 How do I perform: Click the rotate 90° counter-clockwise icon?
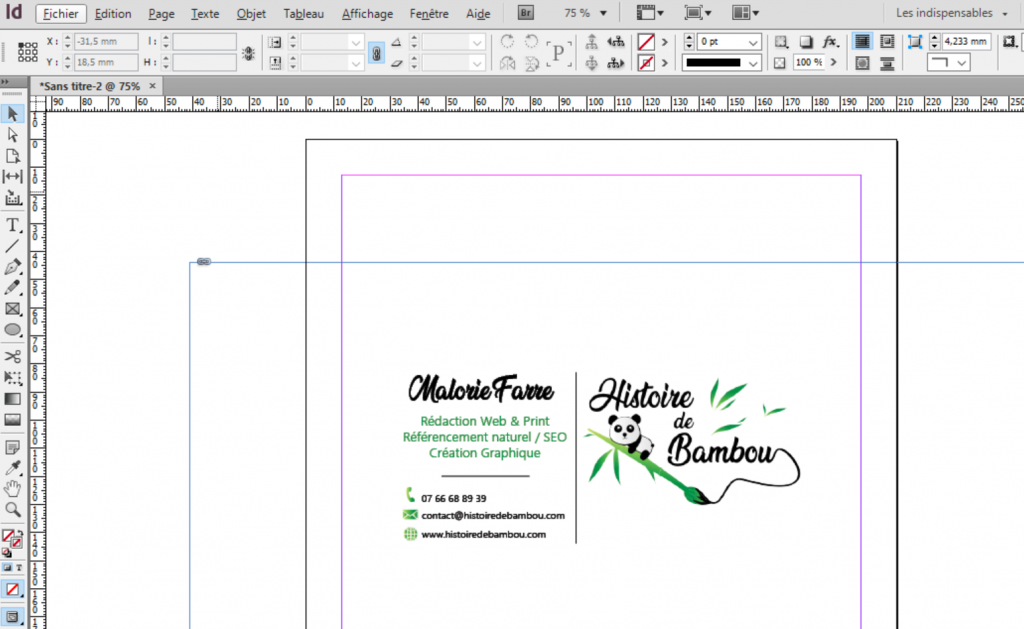coord(532,42)
